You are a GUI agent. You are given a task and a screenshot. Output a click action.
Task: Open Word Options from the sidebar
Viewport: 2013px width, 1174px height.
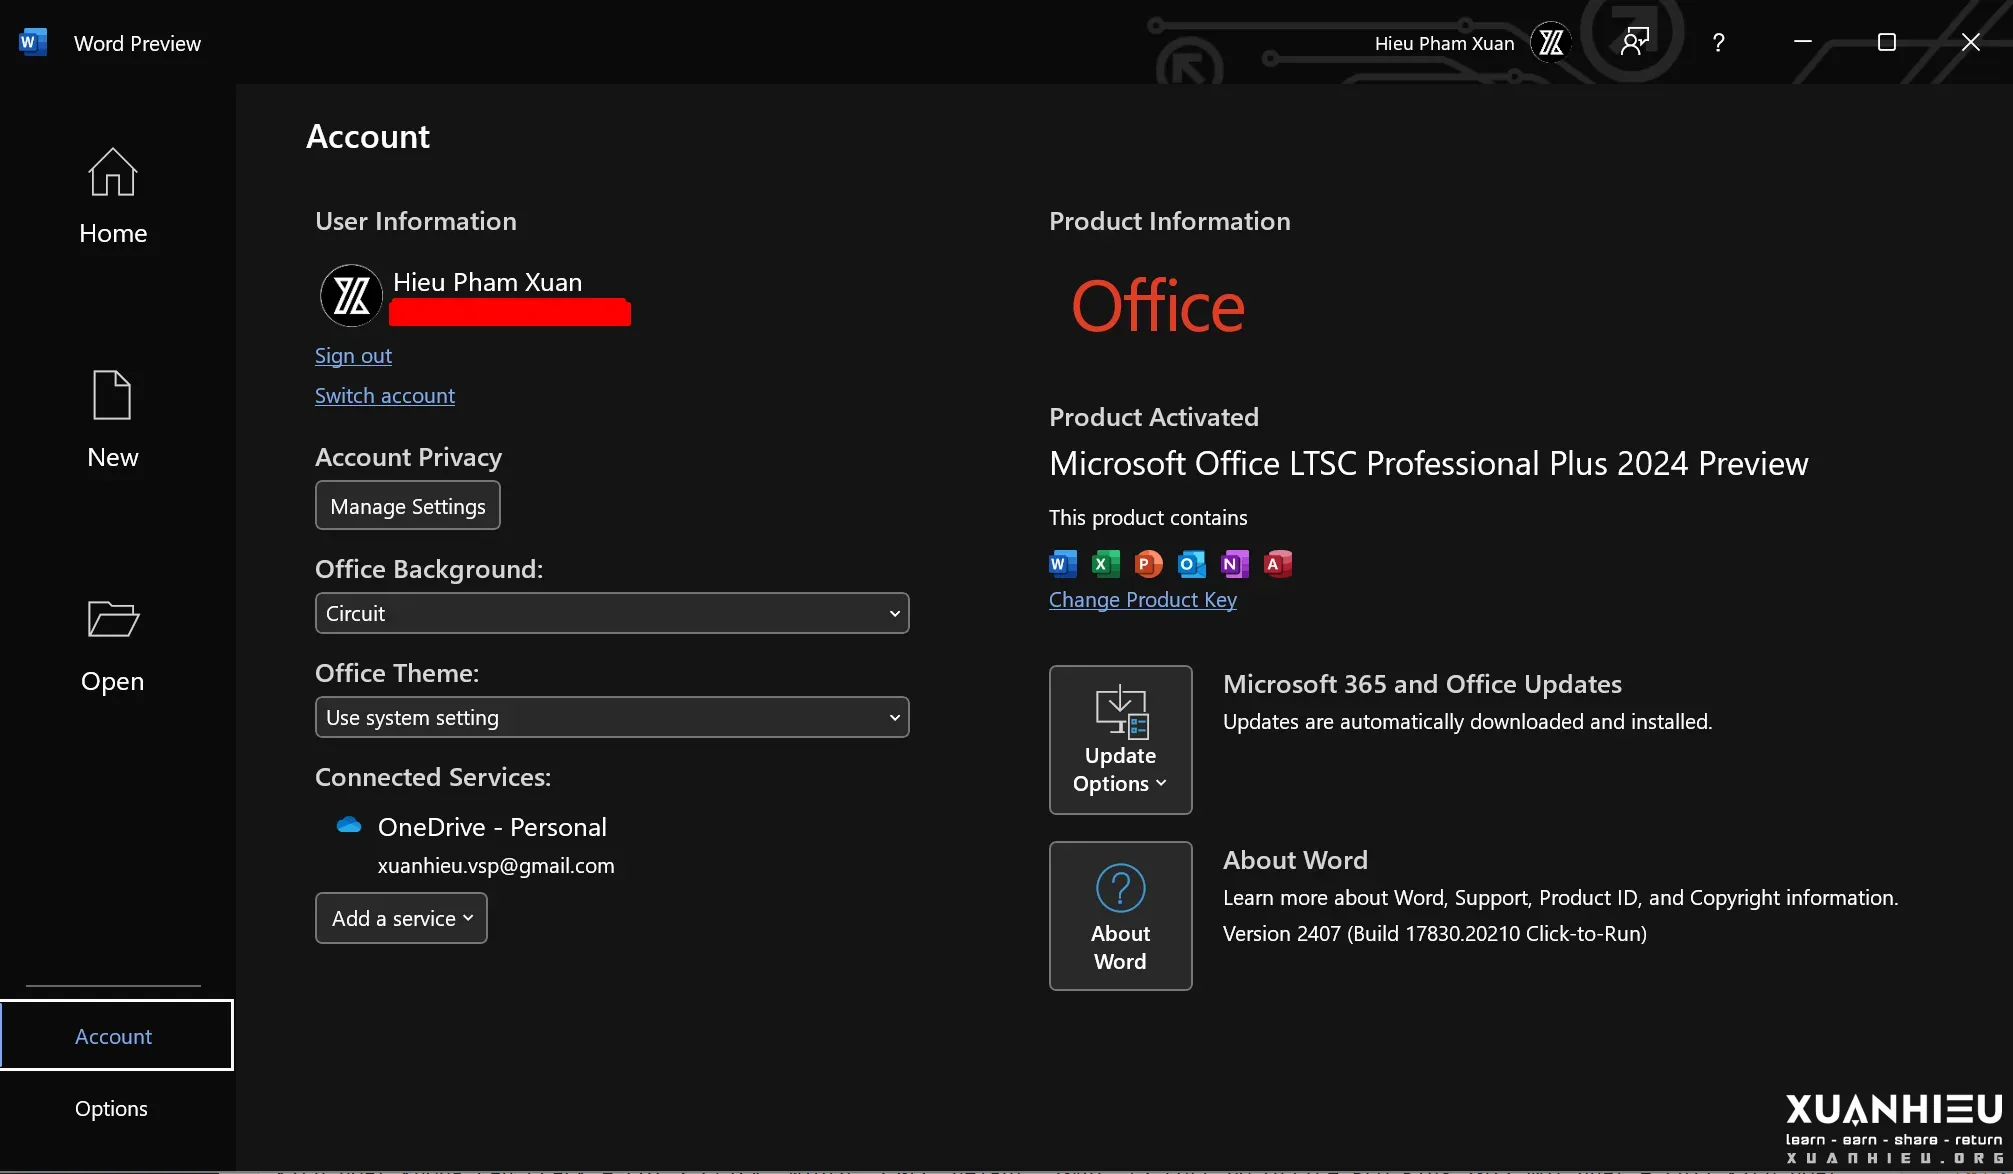click(x=111, y=1108)
